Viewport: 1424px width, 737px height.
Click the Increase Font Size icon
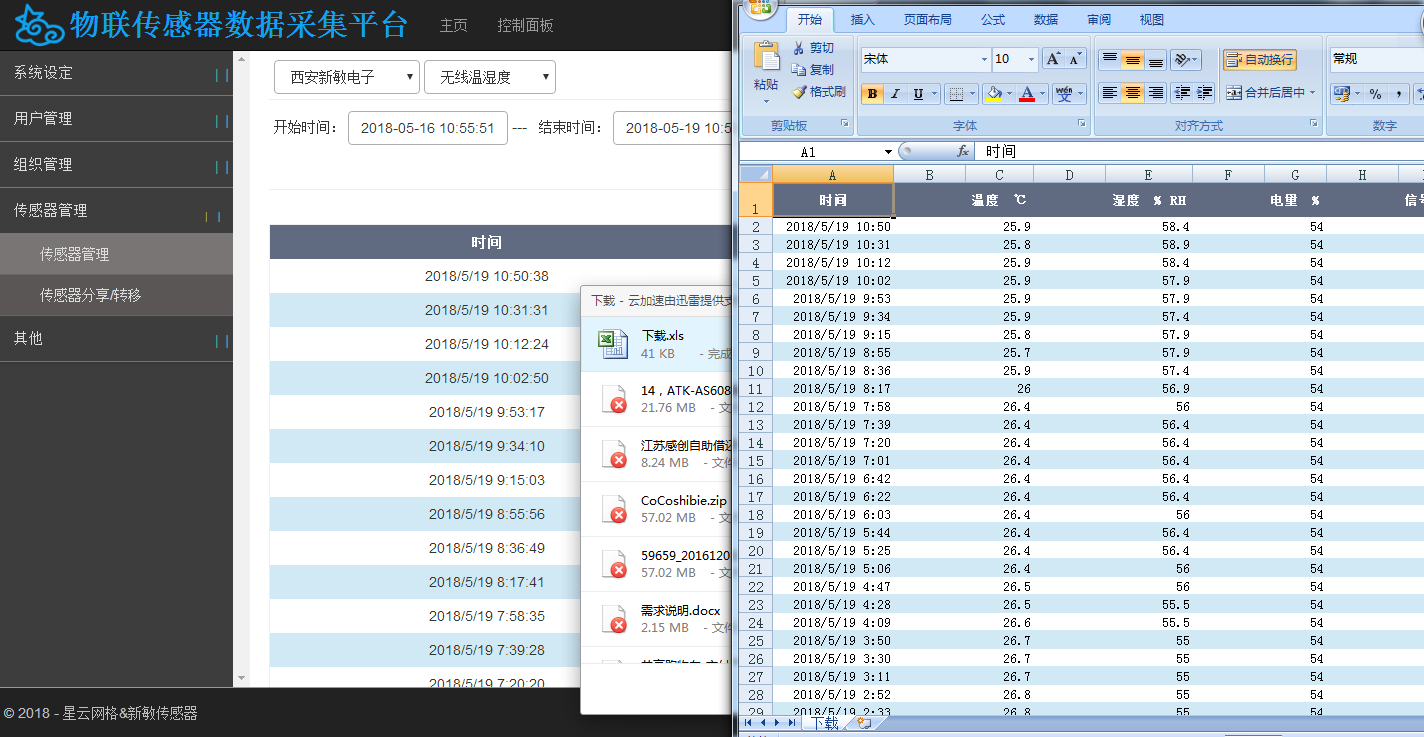pos(1053,60)
